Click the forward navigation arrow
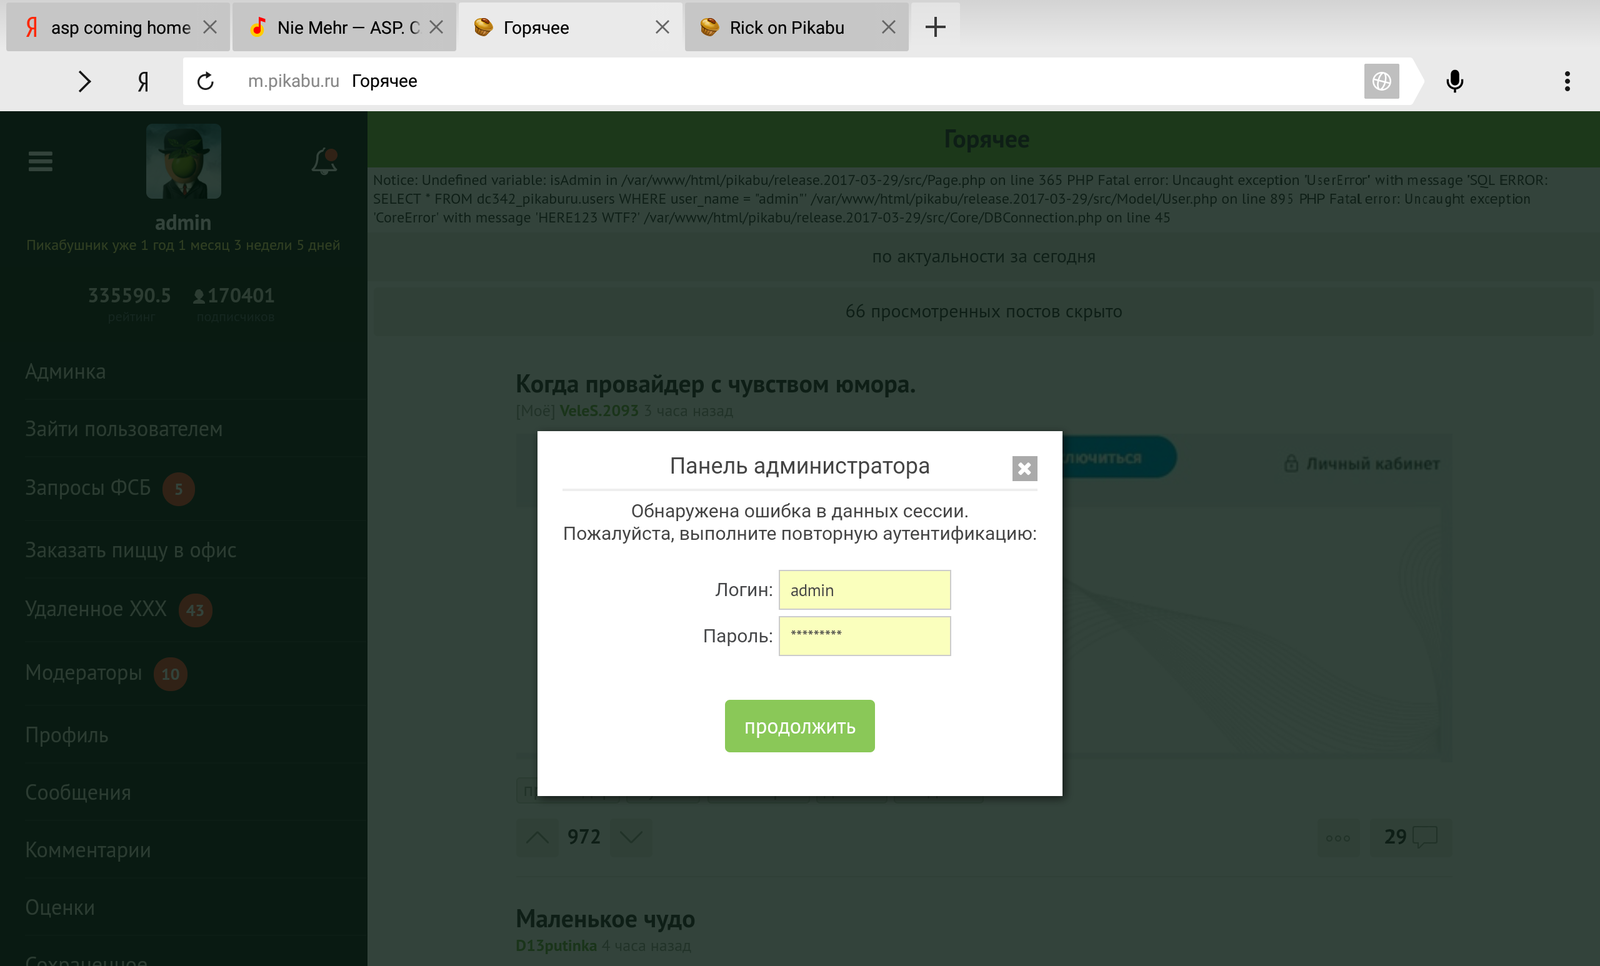Screen dimensions: 1600x966 coord(85,81)
